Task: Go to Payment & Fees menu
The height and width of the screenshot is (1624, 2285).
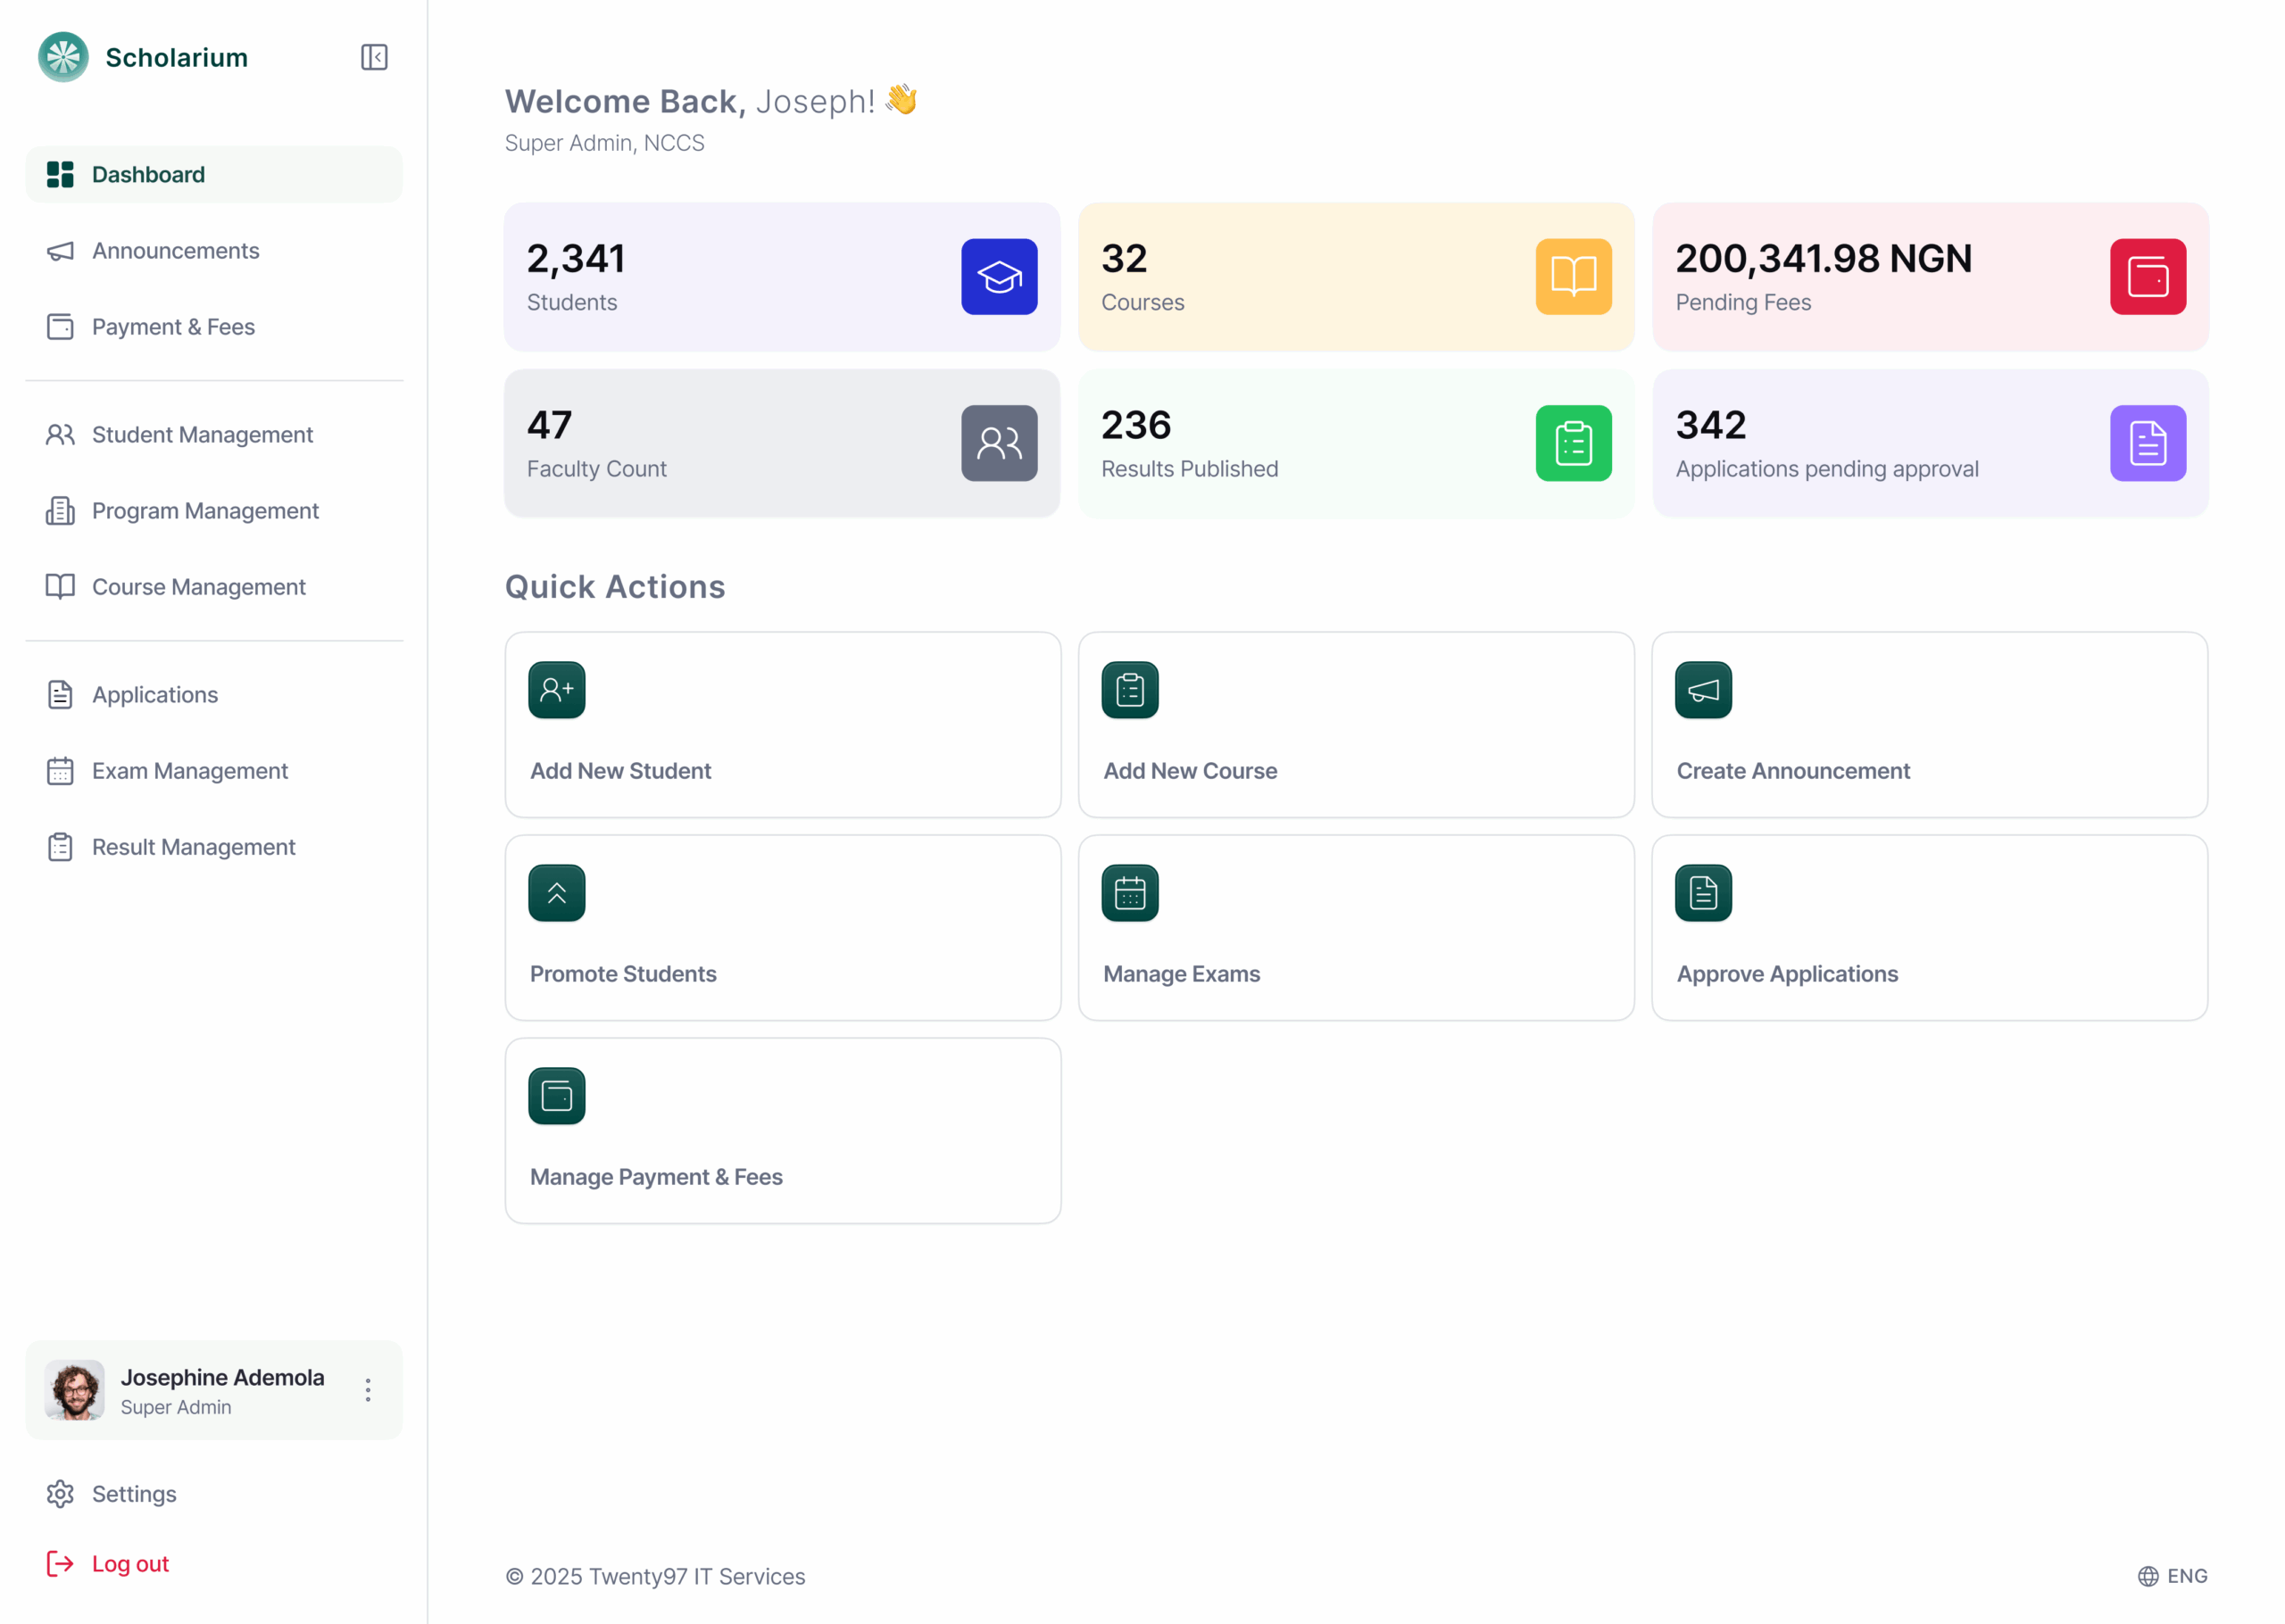Action: click(x=173, y=327)
